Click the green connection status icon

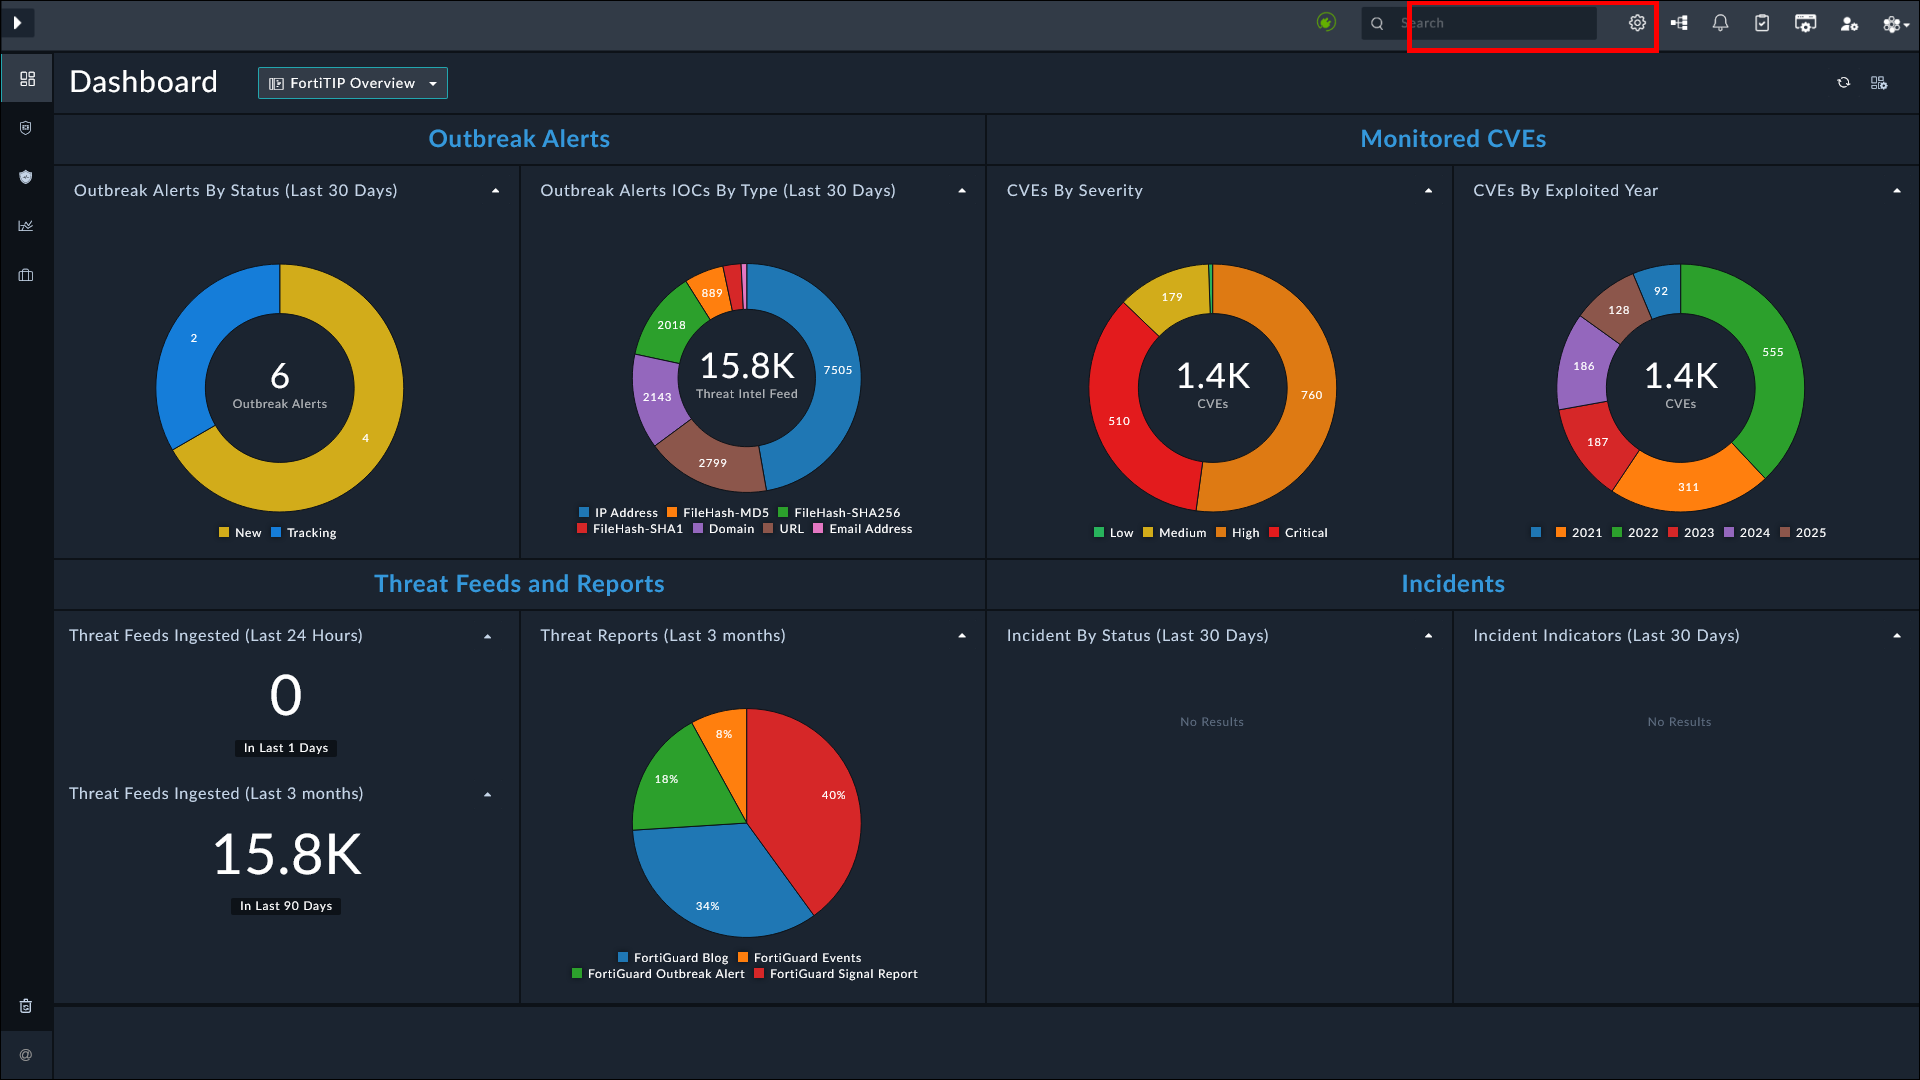(x=1326, y=22)
